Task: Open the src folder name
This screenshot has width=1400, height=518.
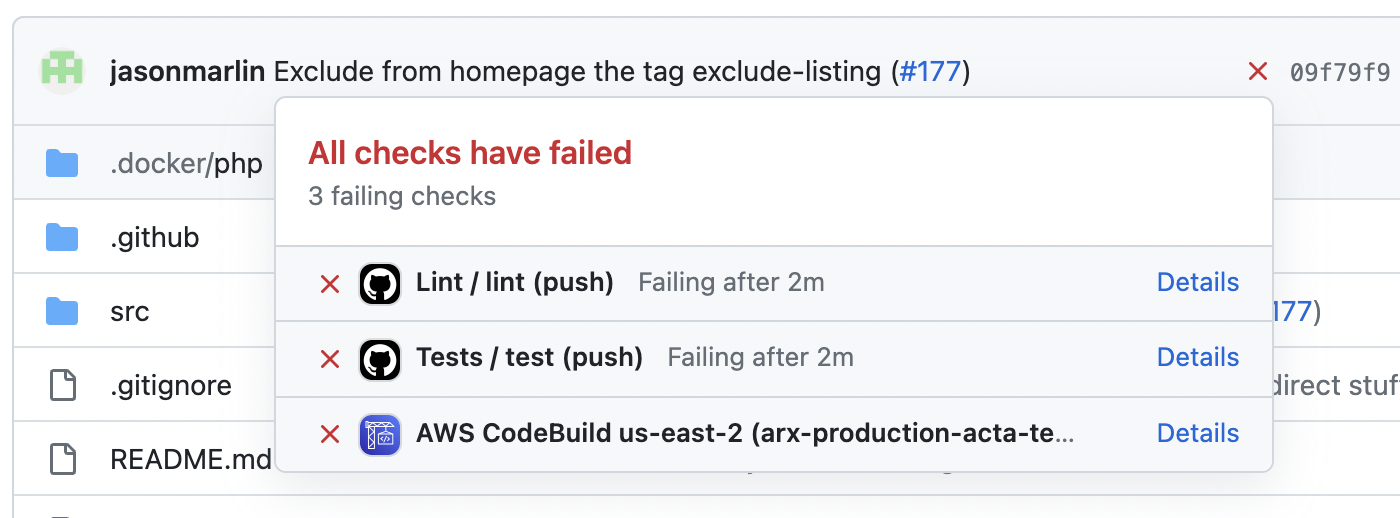Action: tap(130, 311)
